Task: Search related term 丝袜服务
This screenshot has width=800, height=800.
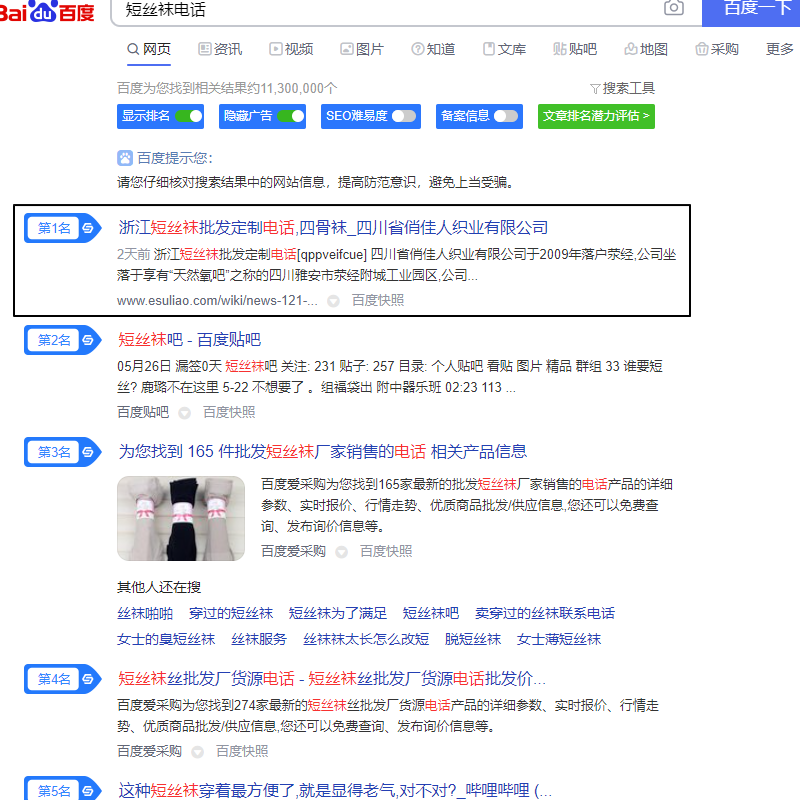Action: pyautogui.click(x=259, y=639)
